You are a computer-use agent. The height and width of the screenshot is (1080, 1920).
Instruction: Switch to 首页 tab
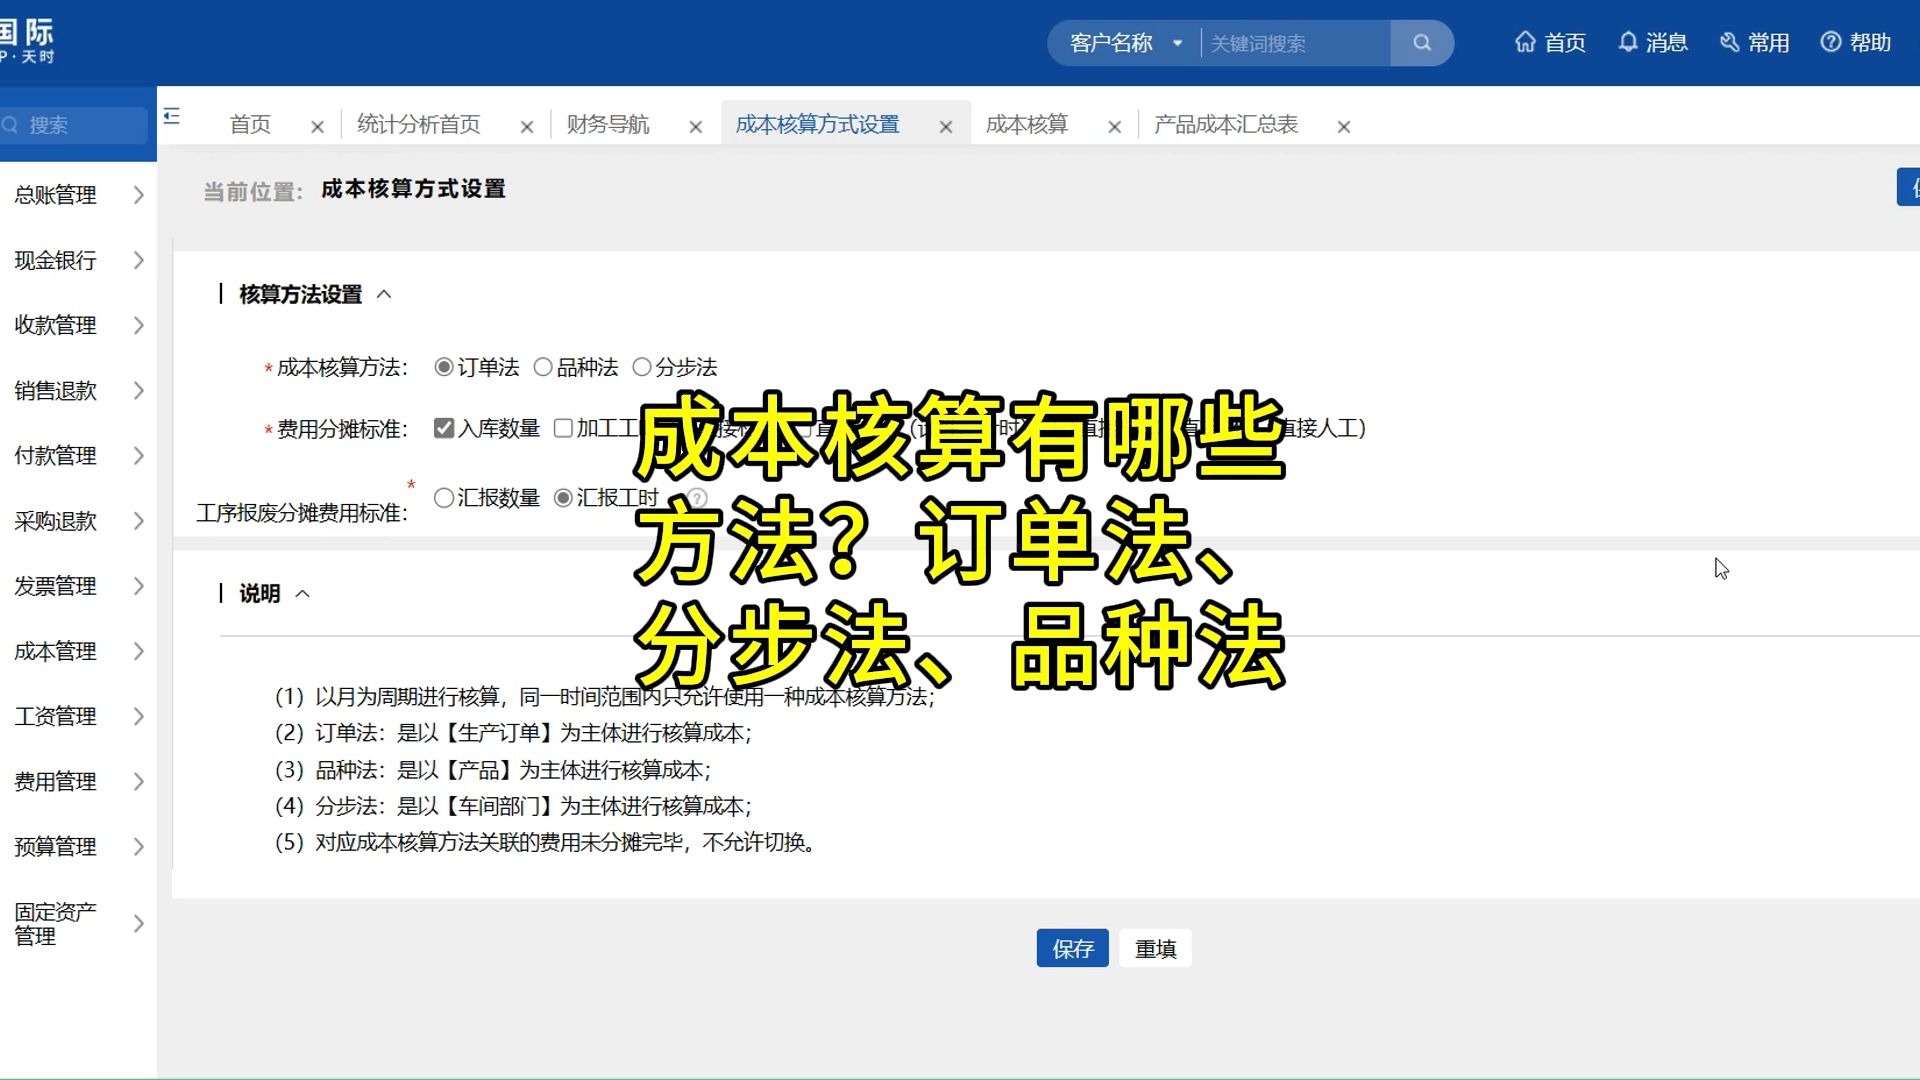[250, 125]
